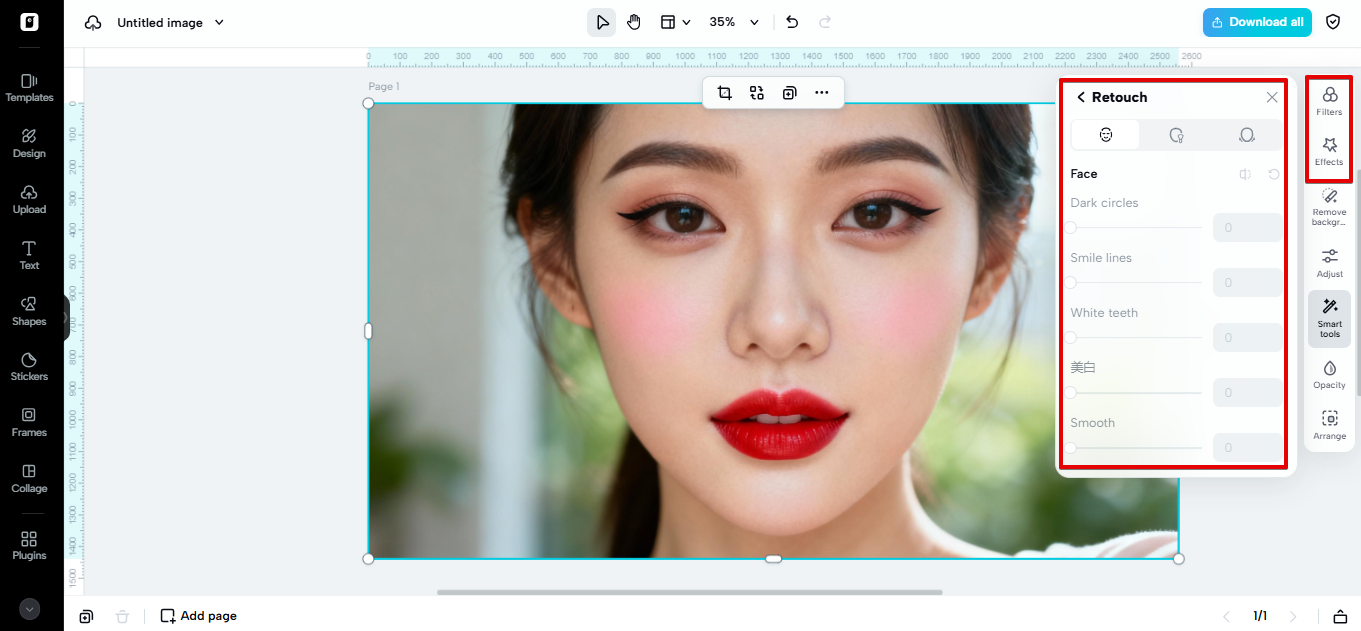This screenshot has width=1361, height=631.
Task: Open the layout view dropdown
Action: pyautogui.click(x=675, y=22)
